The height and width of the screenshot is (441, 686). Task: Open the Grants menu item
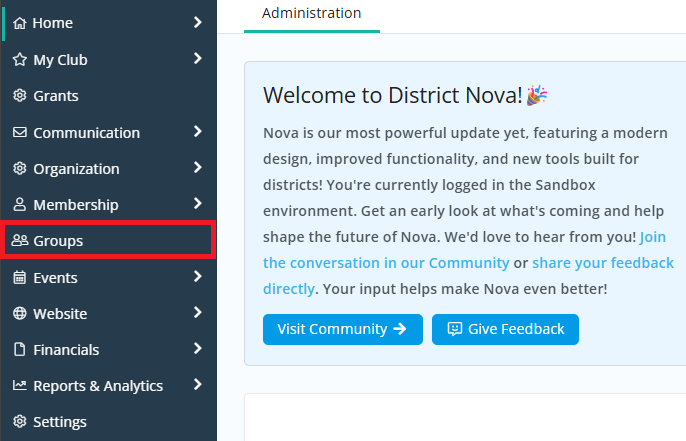click(108, 95)
